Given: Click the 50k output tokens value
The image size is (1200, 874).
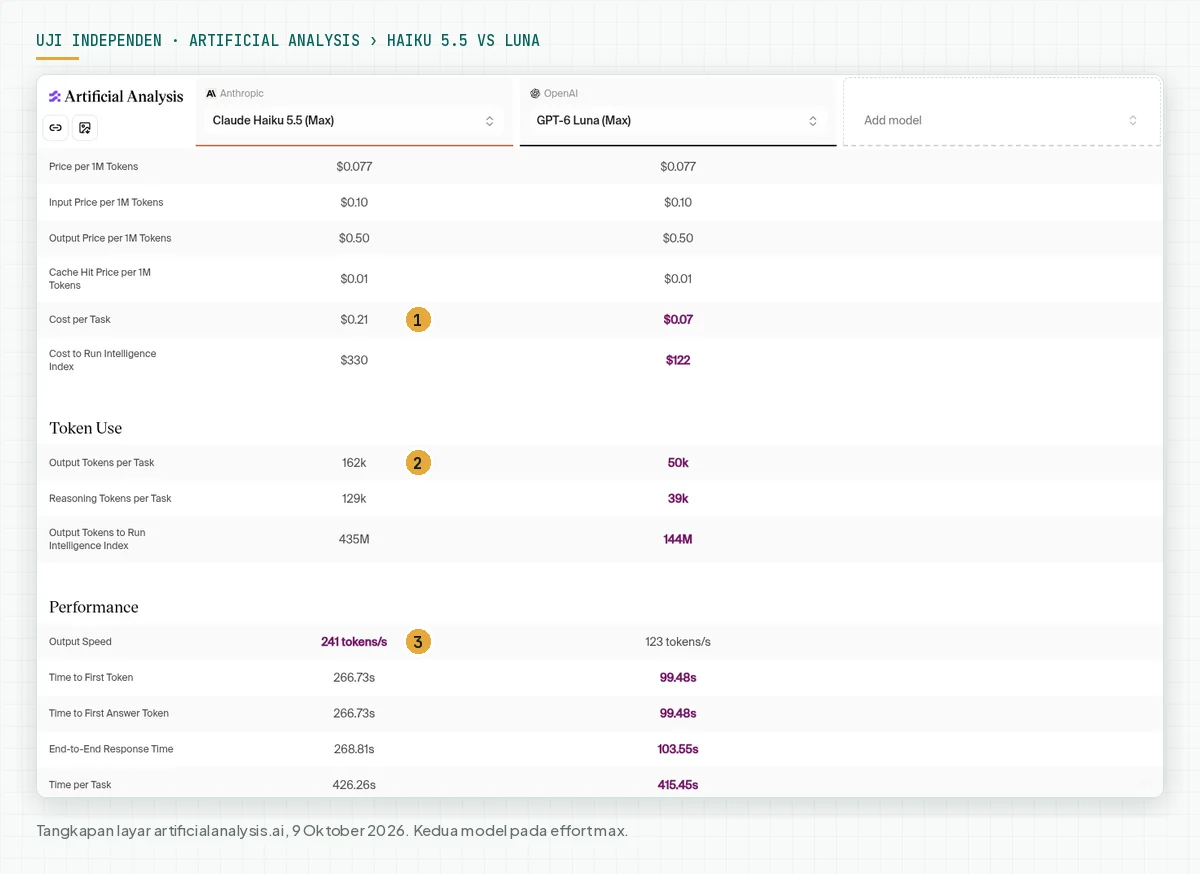Looking at the screenshot, I should 678,463.
